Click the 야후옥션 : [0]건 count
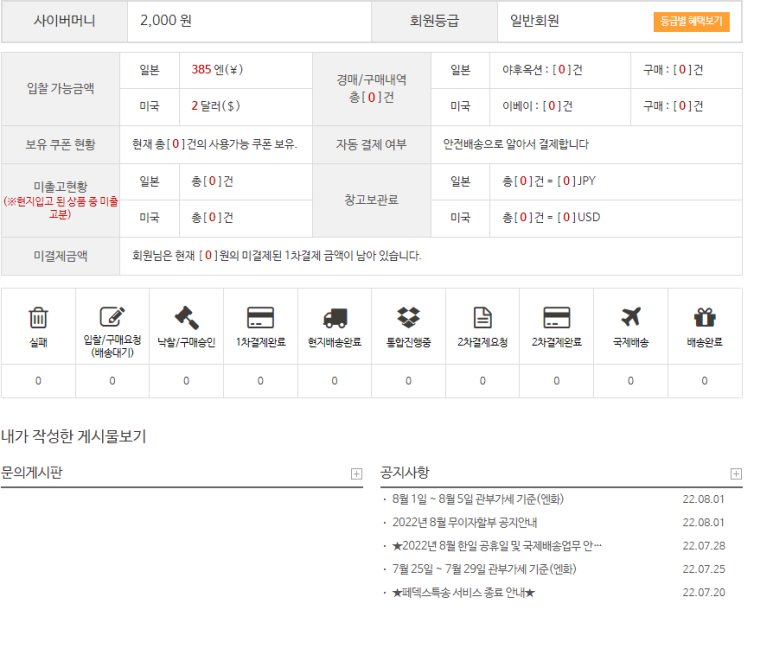 tap(542, 70)
